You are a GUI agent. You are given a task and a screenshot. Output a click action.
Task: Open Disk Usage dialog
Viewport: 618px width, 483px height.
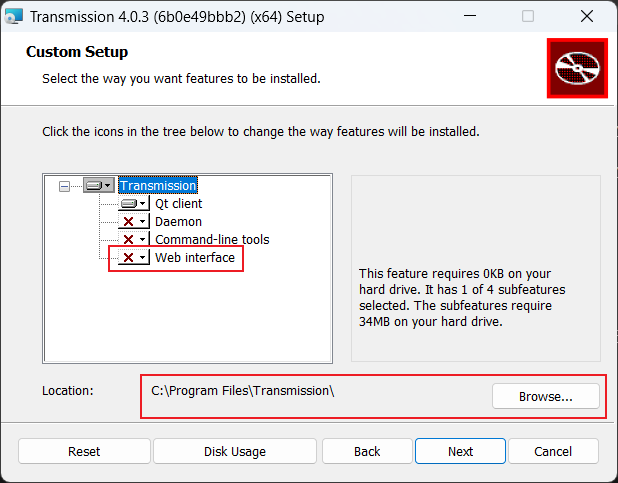[x=235, y=451]
